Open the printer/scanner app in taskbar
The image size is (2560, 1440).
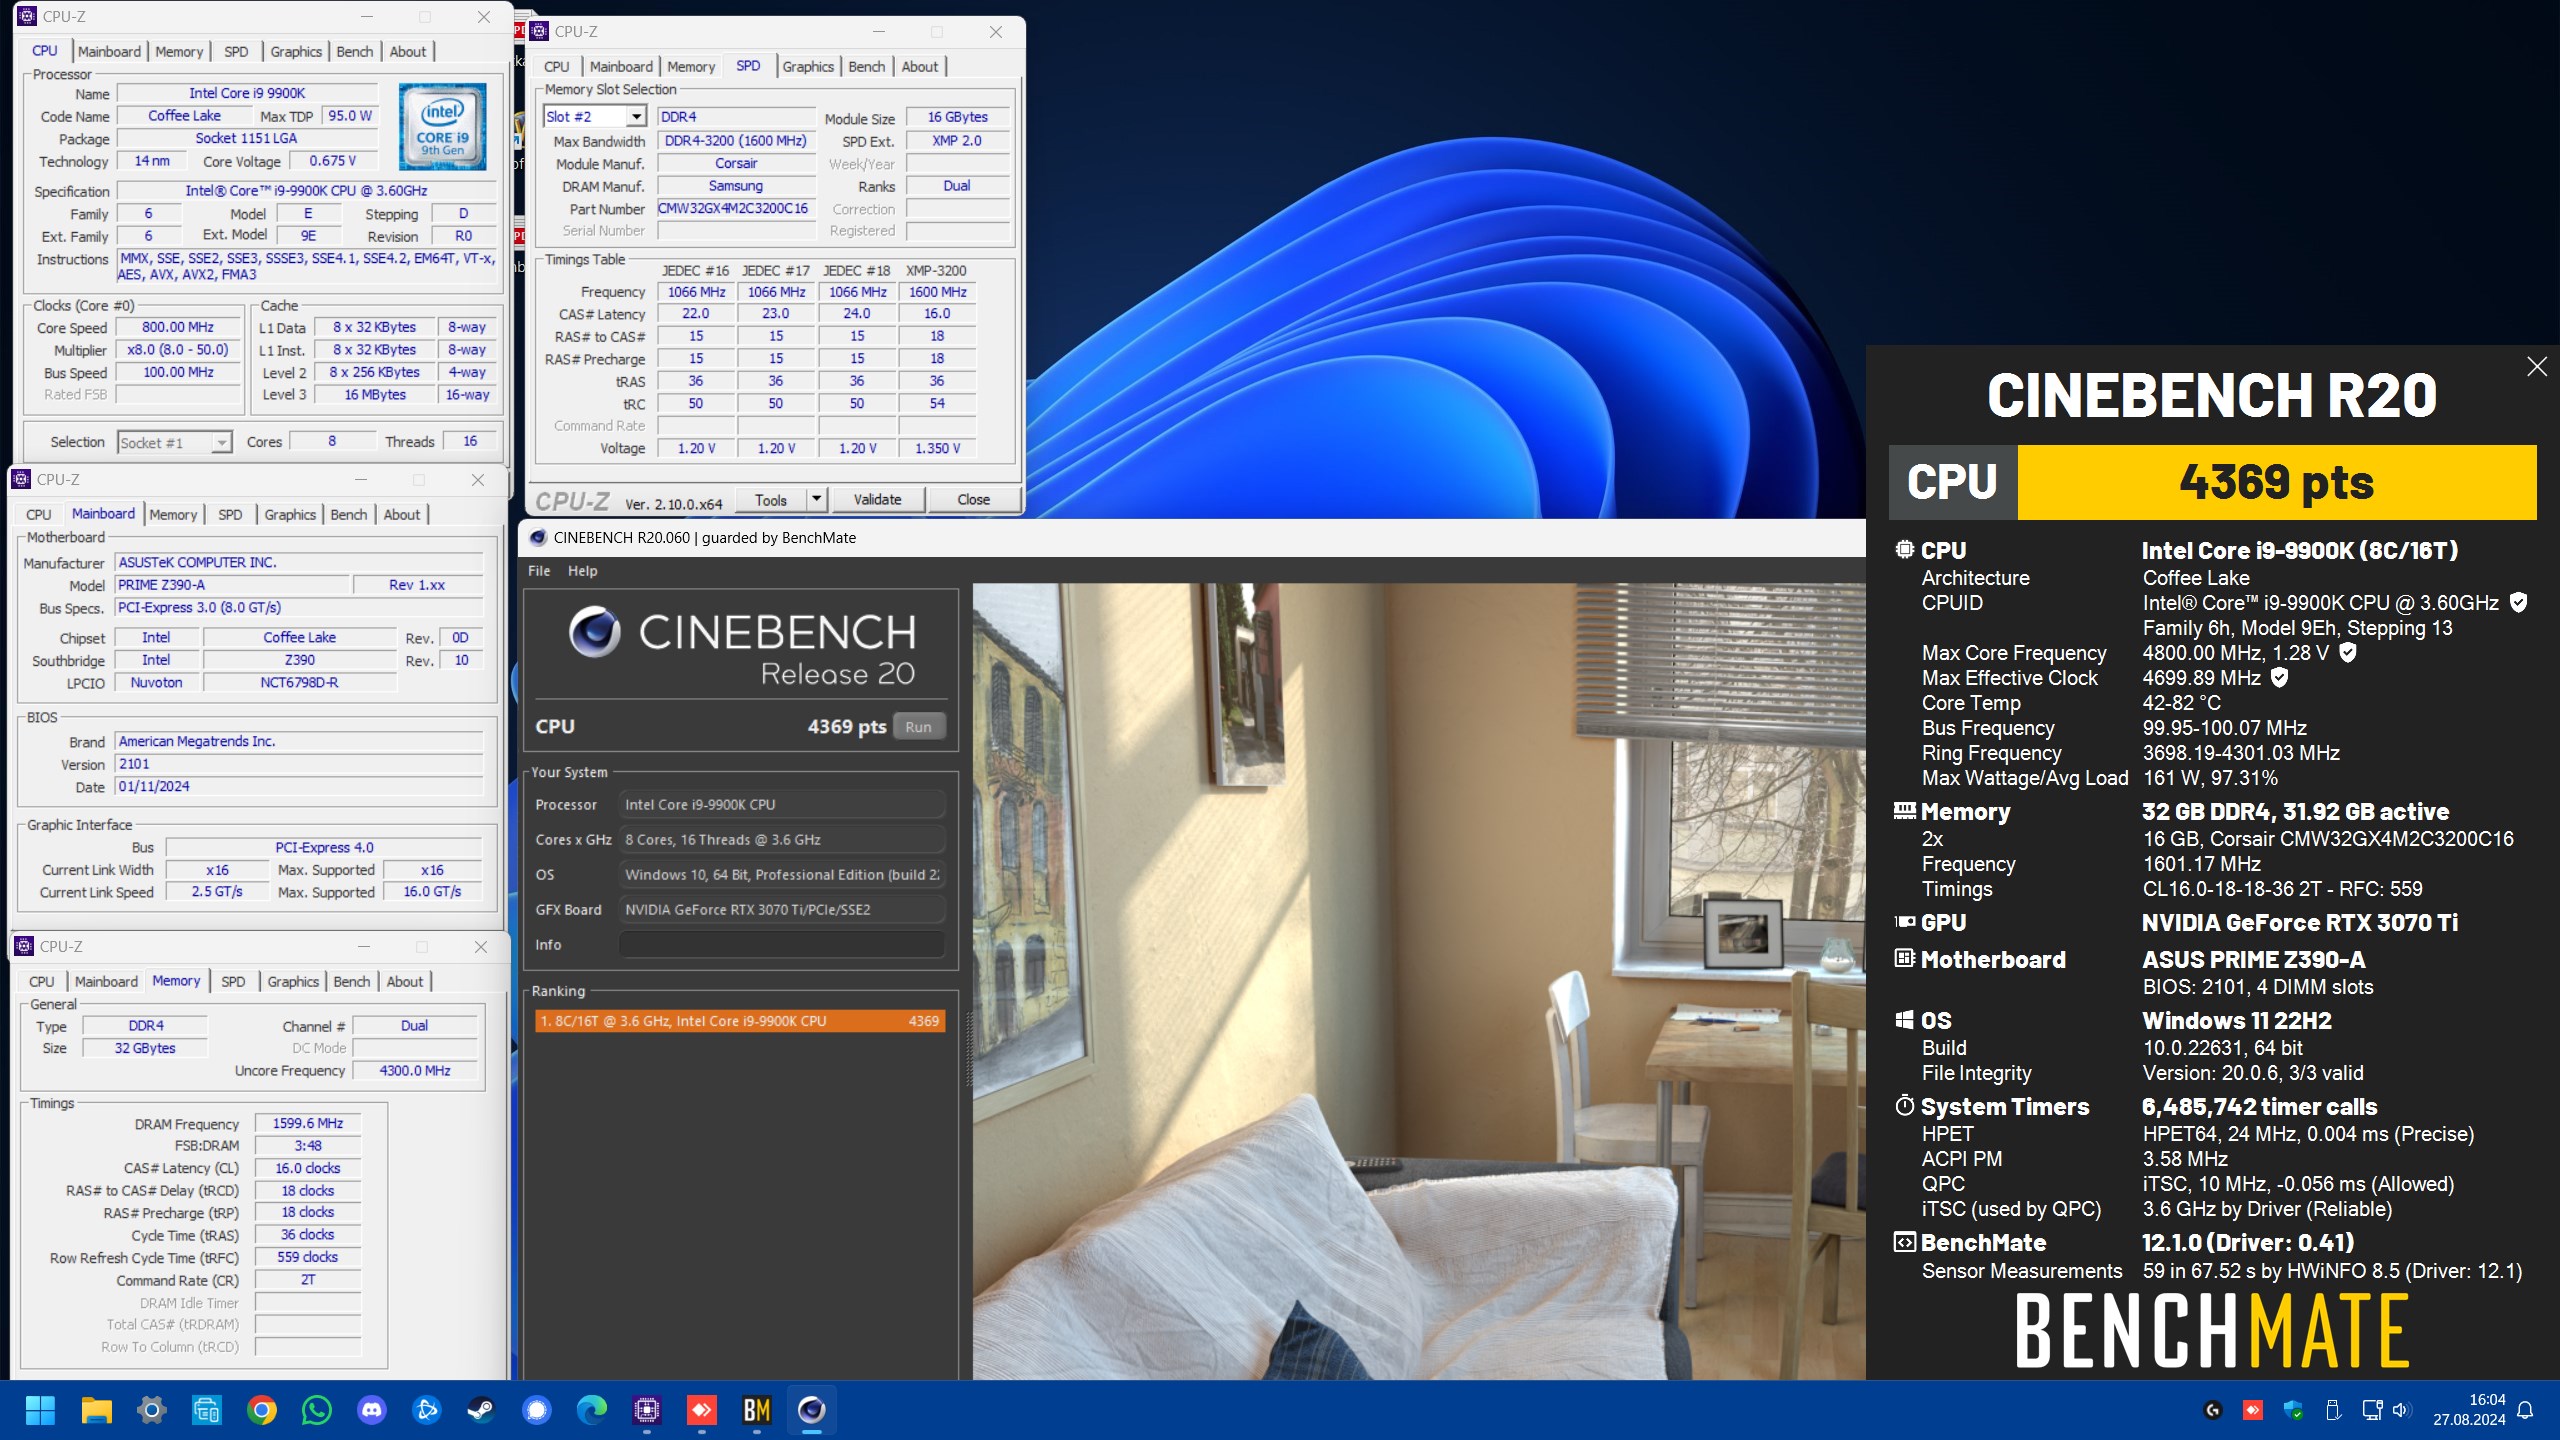(207, 1410)
